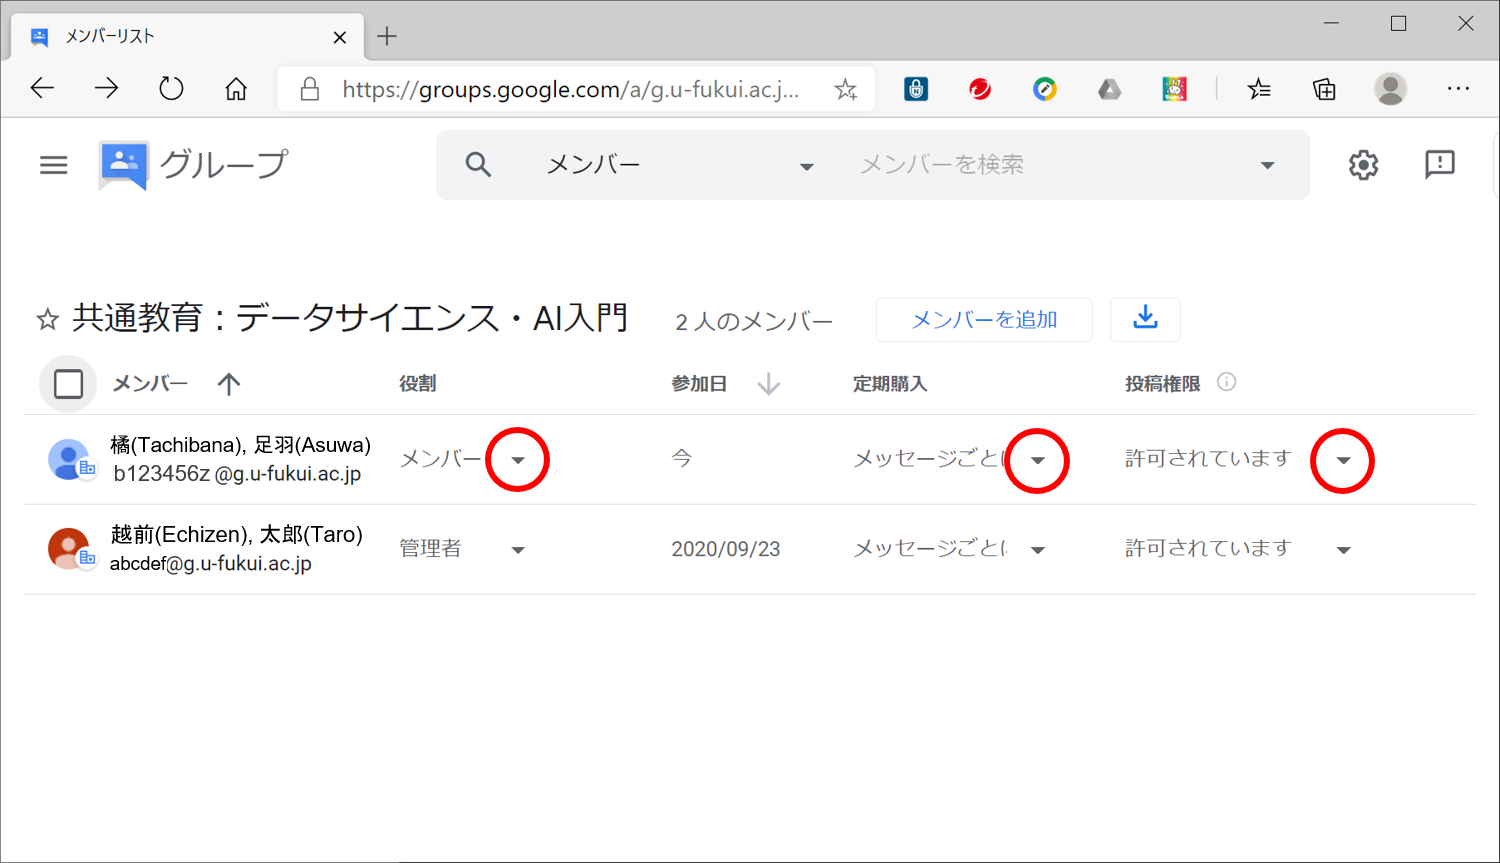Open a new browser tab
Screen dimensions: 1500x863
(x=387, y=37)
